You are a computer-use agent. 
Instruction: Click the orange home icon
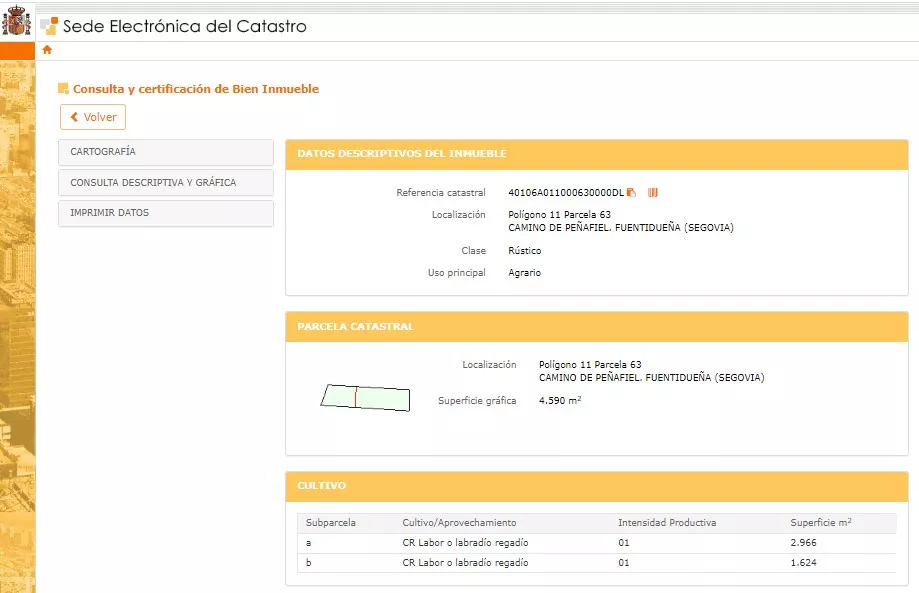[x=47, y=50]
